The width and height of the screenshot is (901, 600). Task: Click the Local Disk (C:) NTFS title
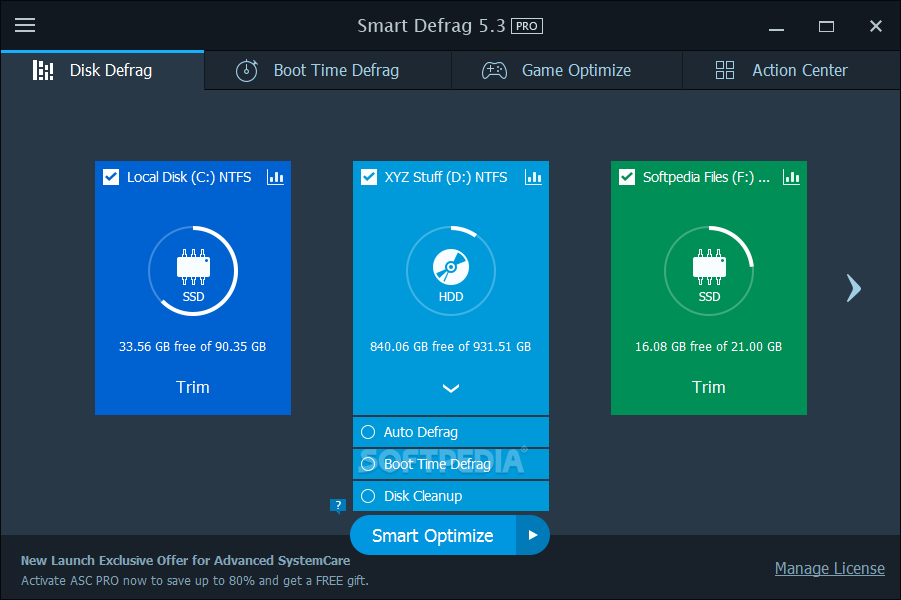coord(189,177)
